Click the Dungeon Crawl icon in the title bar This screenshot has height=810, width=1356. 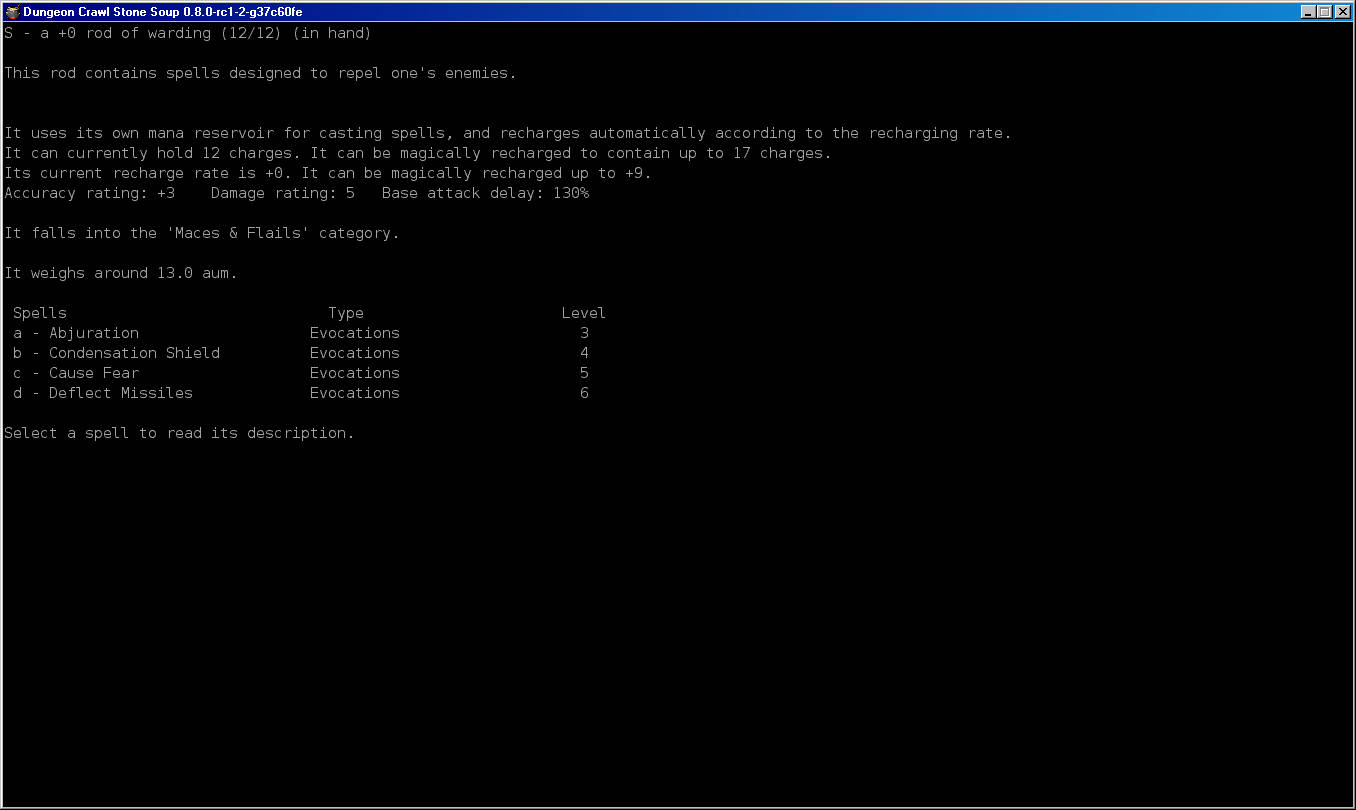pos(12,12)
